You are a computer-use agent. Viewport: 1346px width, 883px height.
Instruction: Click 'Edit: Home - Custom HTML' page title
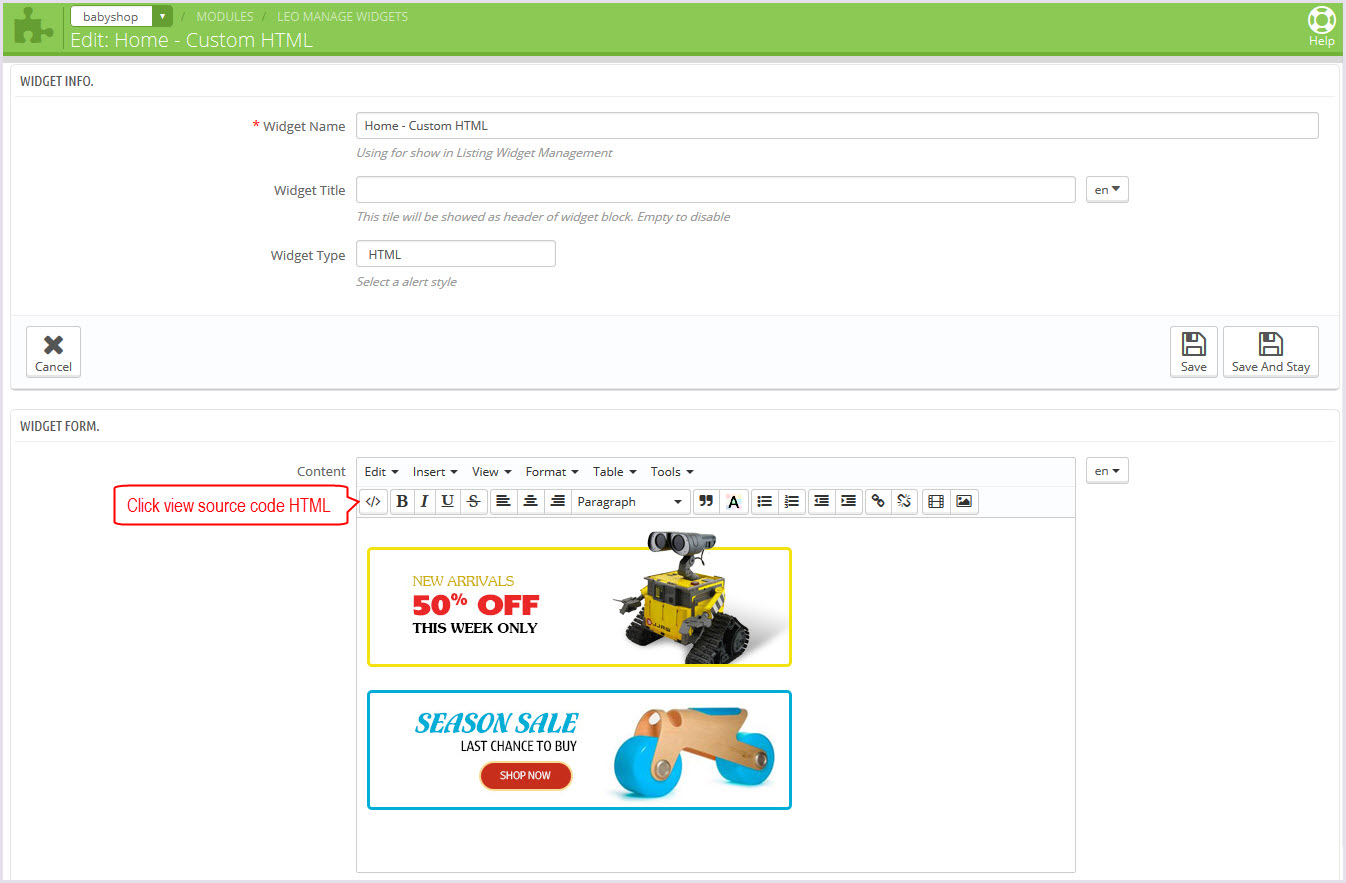click(191, 40)
